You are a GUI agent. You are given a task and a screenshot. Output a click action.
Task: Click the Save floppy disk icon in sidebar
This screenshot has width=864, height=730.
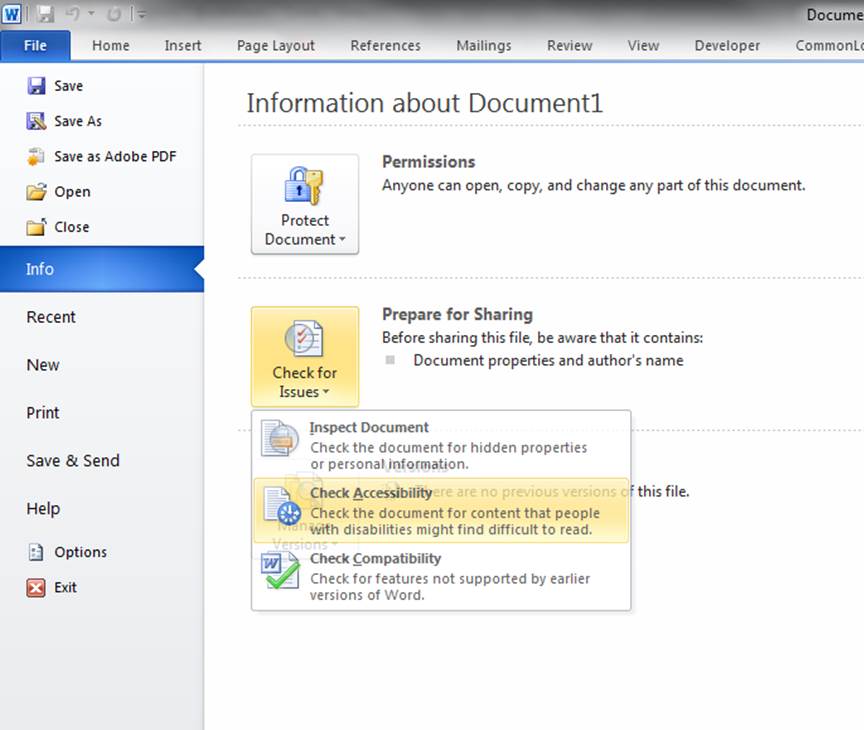[x=36, y=86]
